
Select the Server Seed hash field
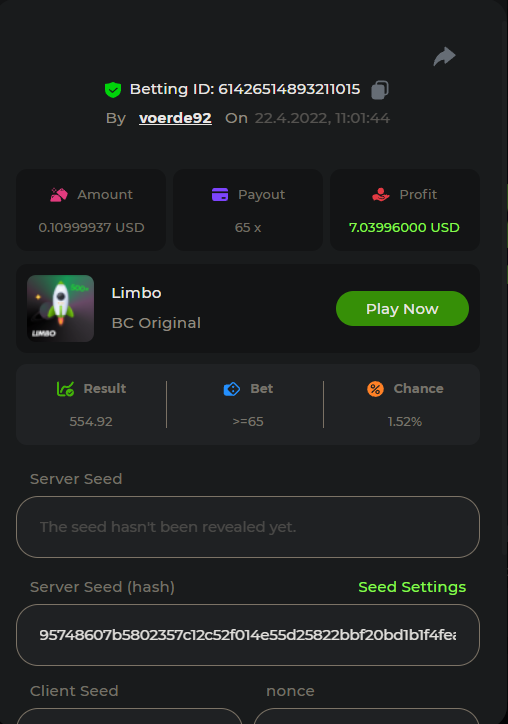coord(248,635)
